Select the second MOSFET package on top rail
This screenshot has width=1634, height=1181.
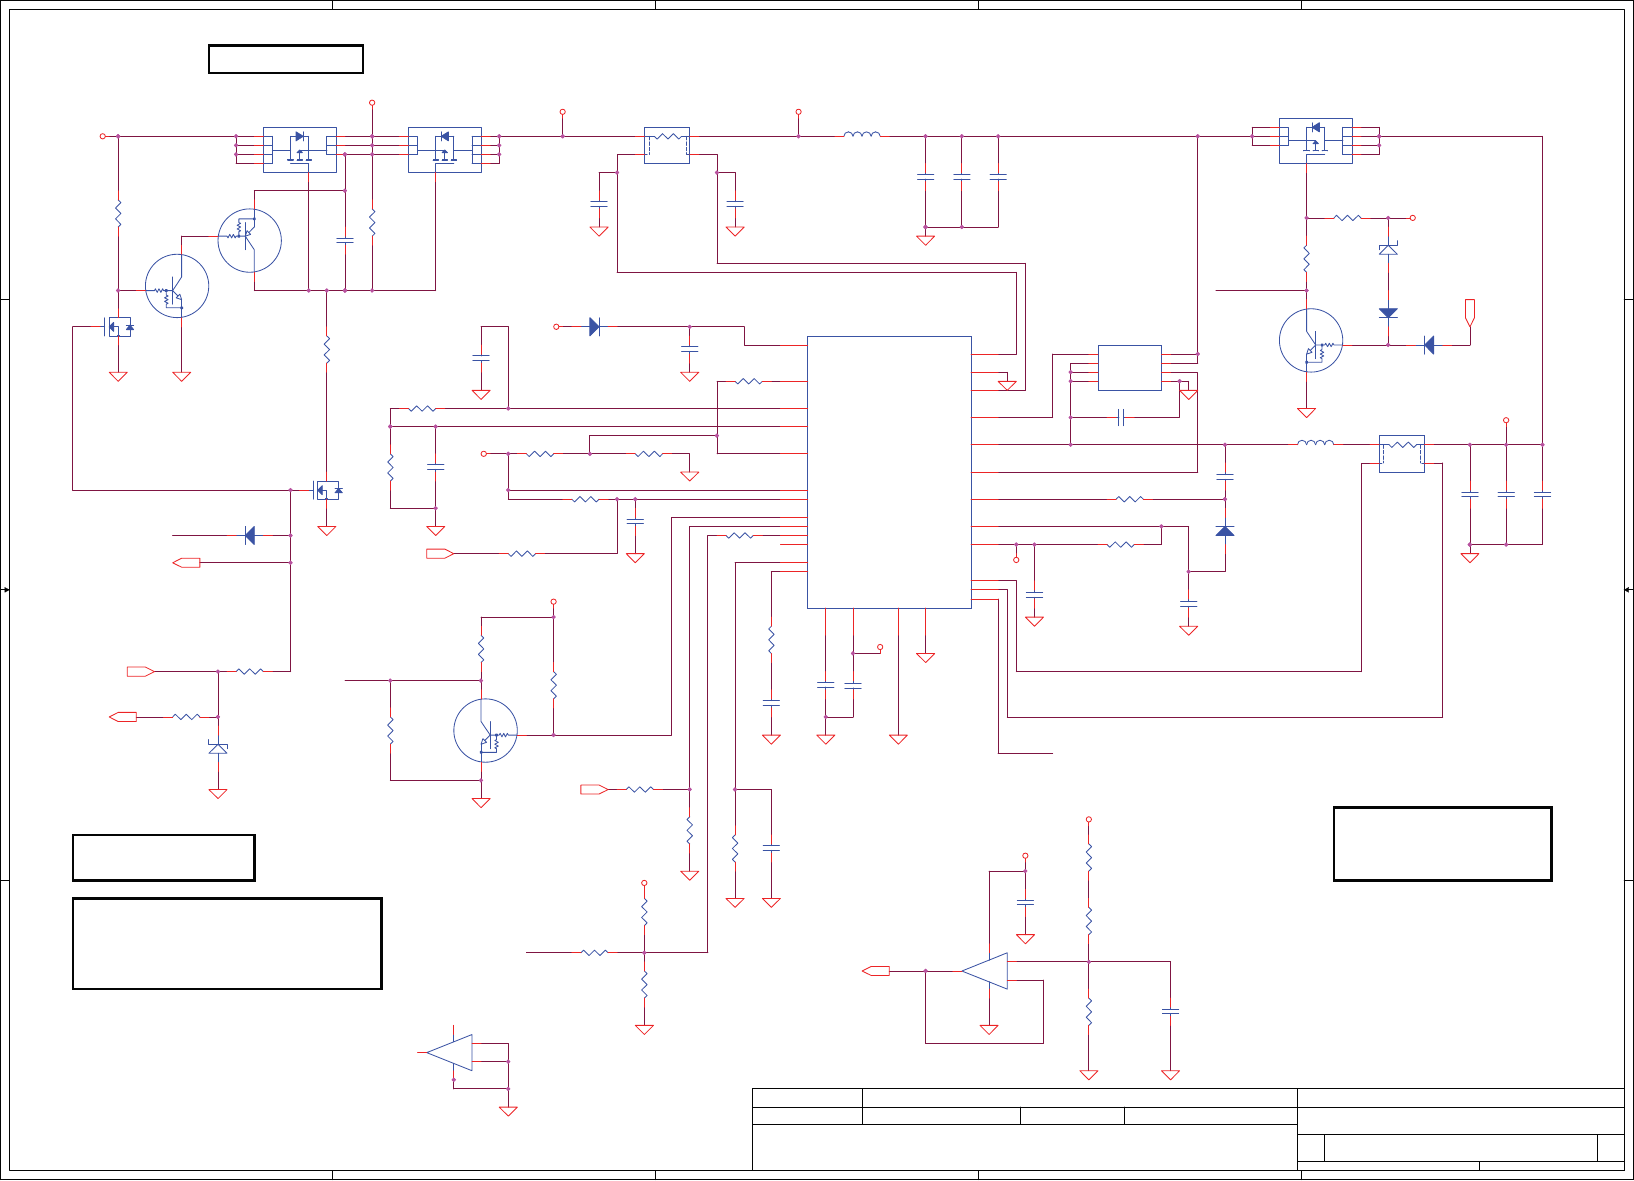pyautogui.click(x=445, y=149)
